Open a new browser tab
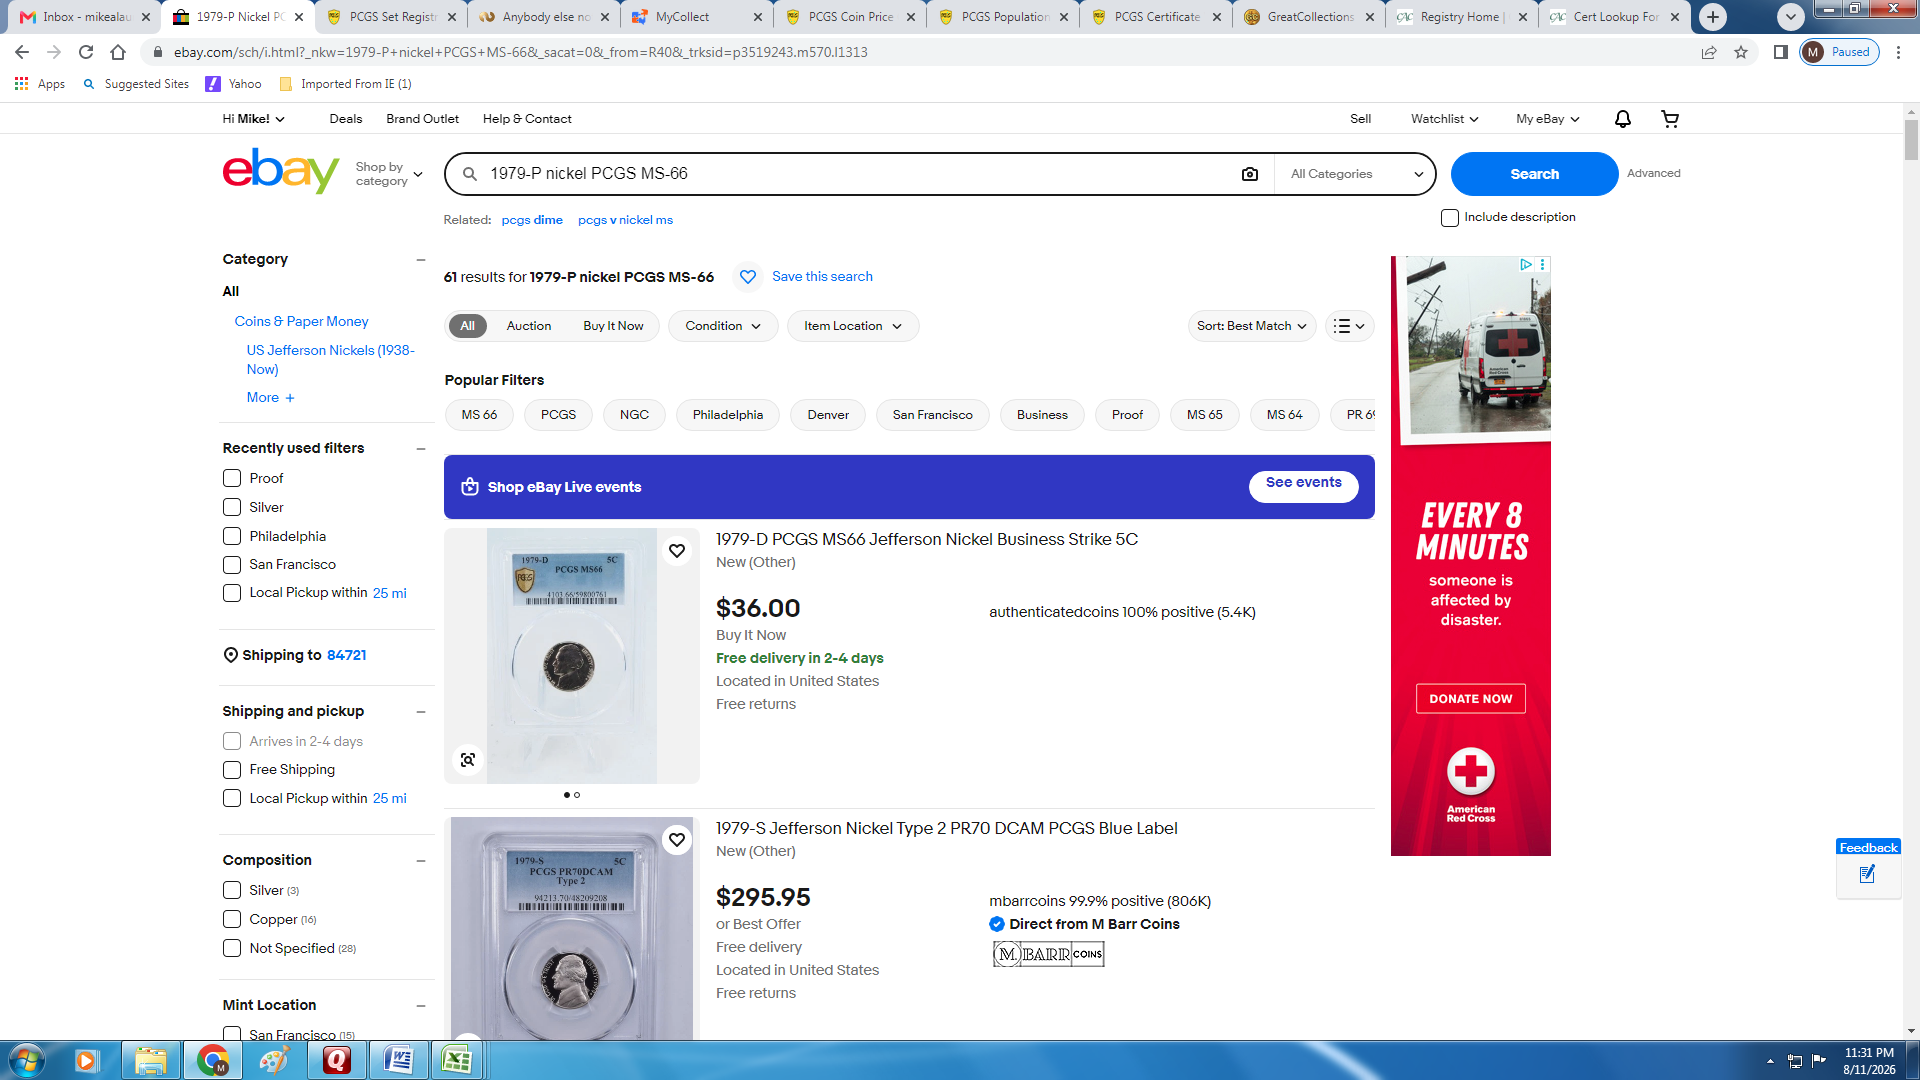This screenshot has width=1920, height=1080. [x=1713, y=17]
